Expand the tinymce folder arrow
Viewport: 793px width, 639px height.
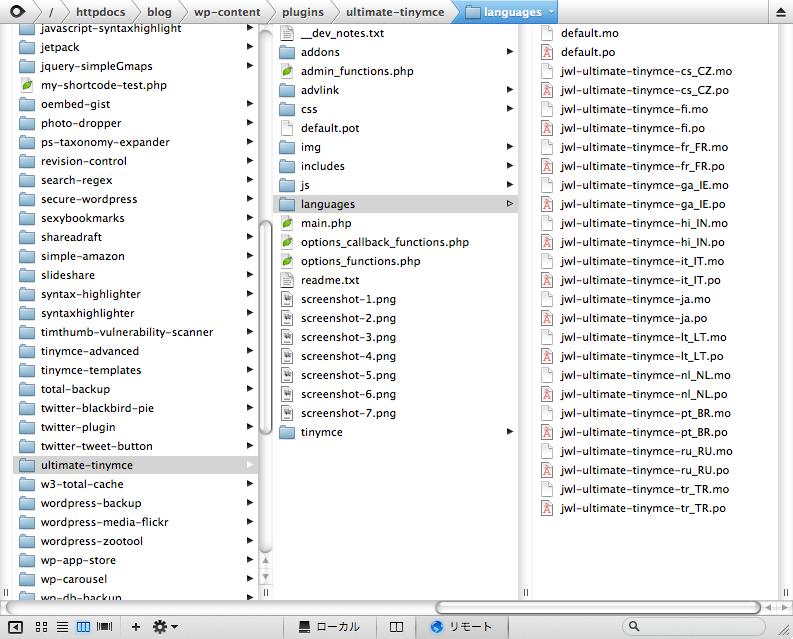[x=510, y=432]
